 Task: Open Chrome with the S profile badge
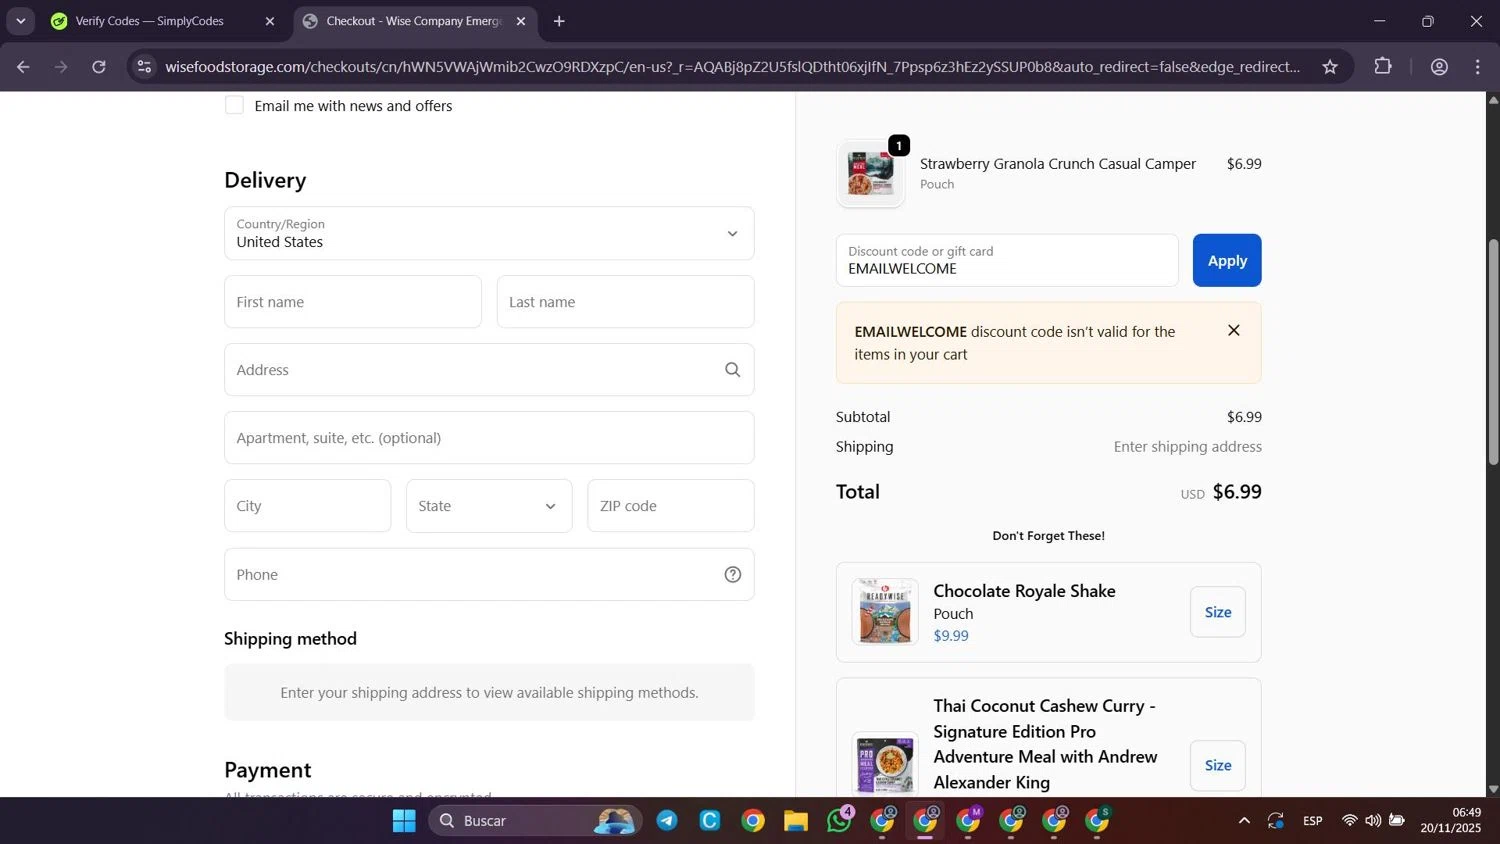[1097, 821]
